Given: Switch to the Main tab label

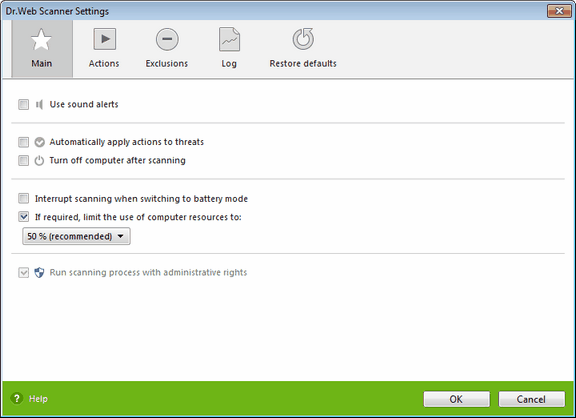Looking at the screenshot, I should 42,64.
